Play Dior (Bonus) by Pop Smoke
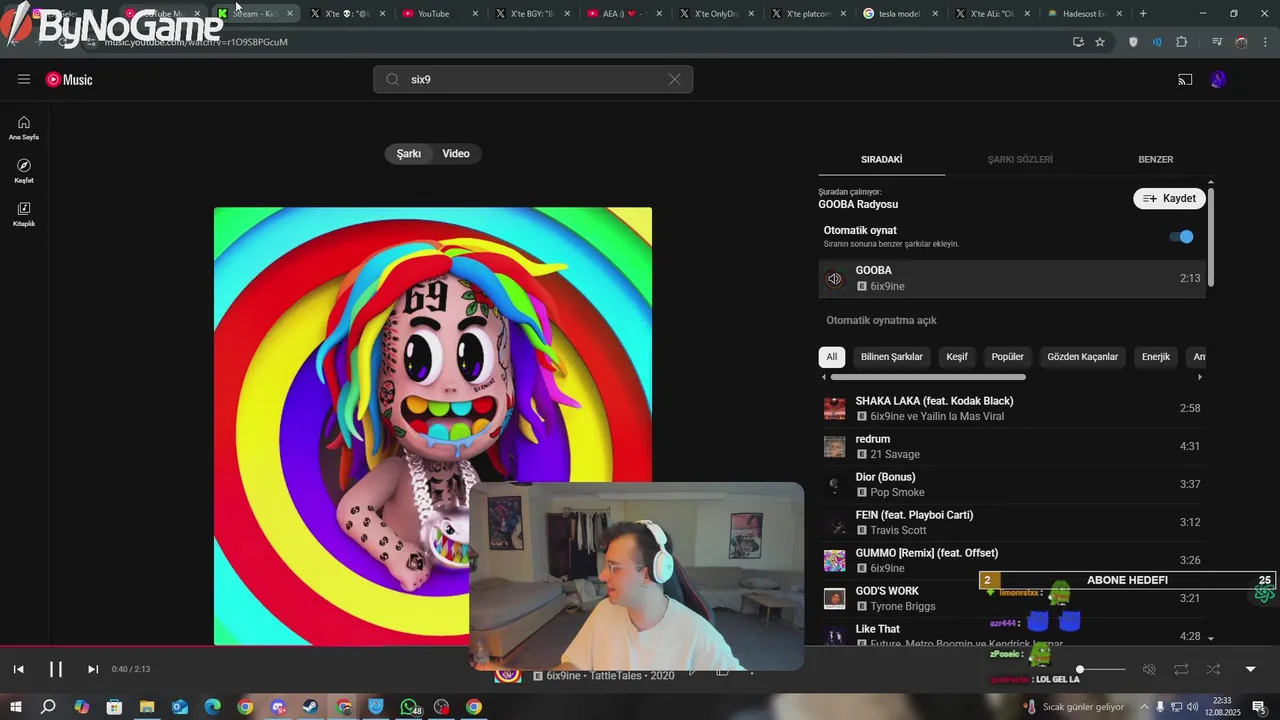 coord(1012,484)
